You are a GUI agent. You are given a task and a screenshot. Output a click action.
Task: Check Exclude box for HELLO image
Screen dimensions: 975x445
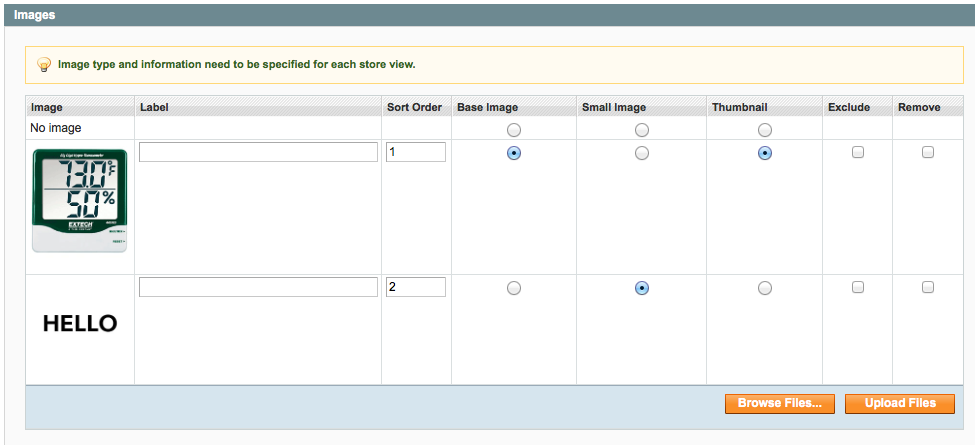[x=857, y=287]
